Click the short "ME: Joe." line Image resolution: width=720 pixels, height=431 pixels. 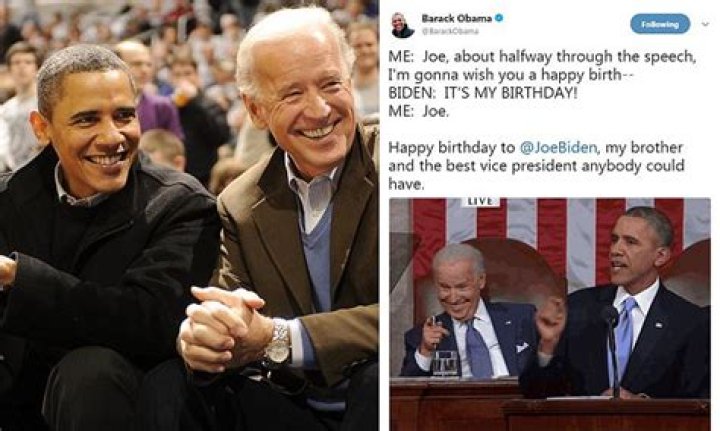(418, 111)
